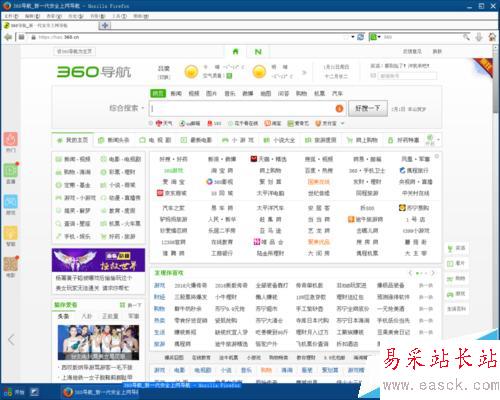500x400 pixels.
Task: Open the blue mail icon in the left sidebar
Action: (11, 202)
